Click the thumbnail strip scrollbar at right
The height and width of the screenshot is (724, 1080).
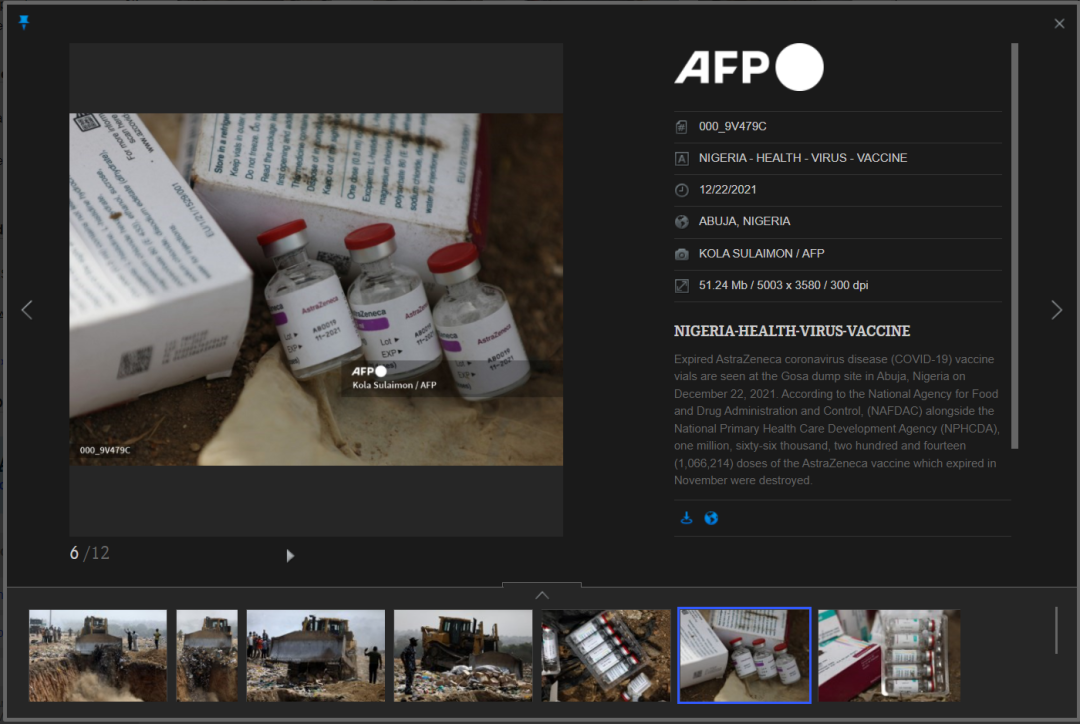(x=1056, y=630)
